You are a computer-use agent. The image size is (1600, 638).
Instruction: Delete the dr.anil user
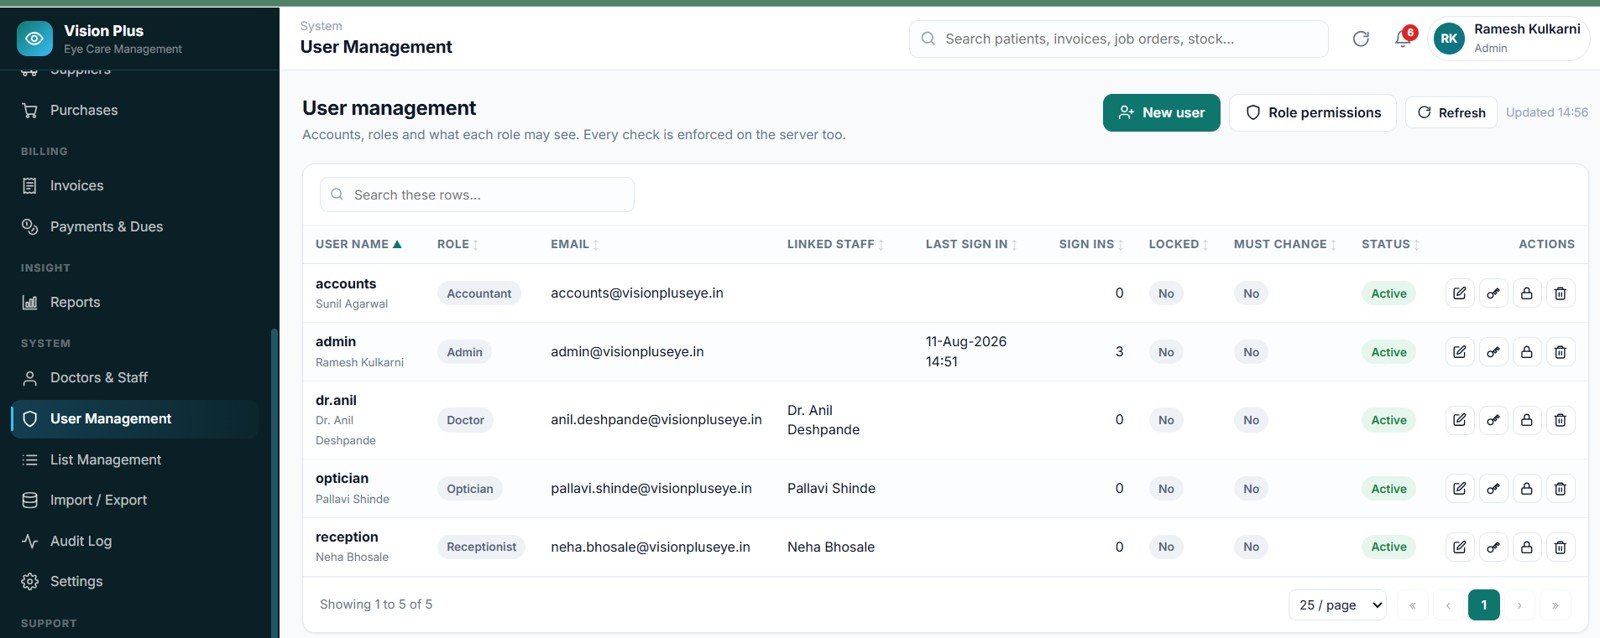click(1560, 420)
